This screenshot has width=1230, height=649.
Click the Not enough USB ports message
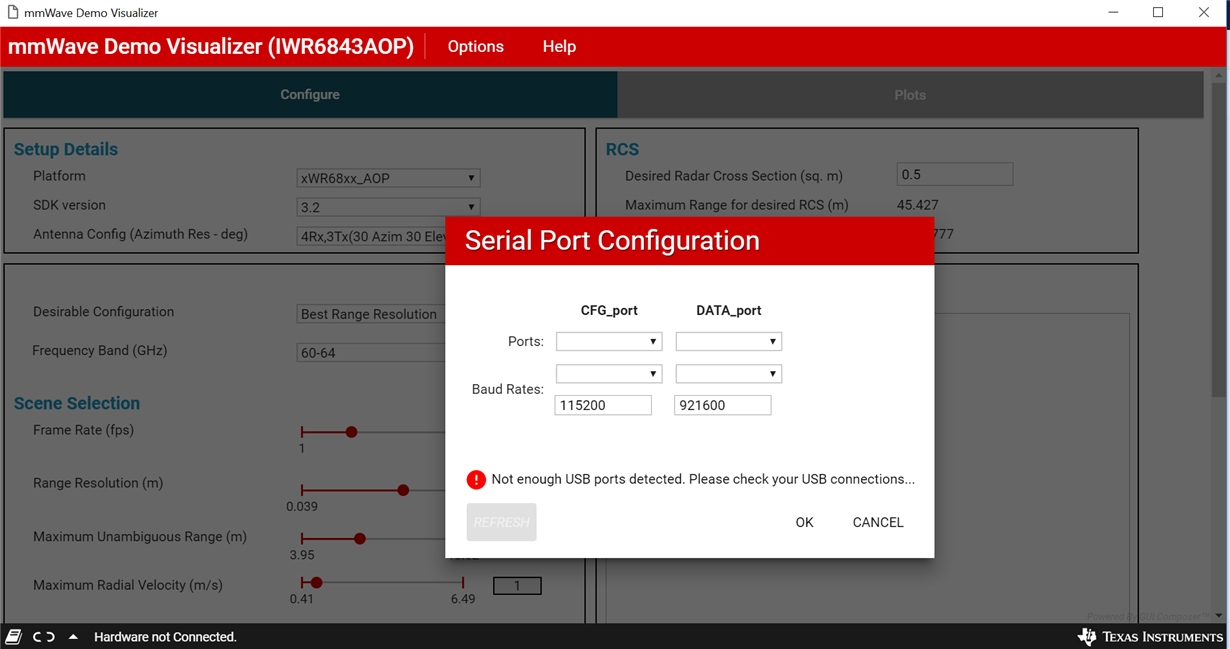click(703, 479)
